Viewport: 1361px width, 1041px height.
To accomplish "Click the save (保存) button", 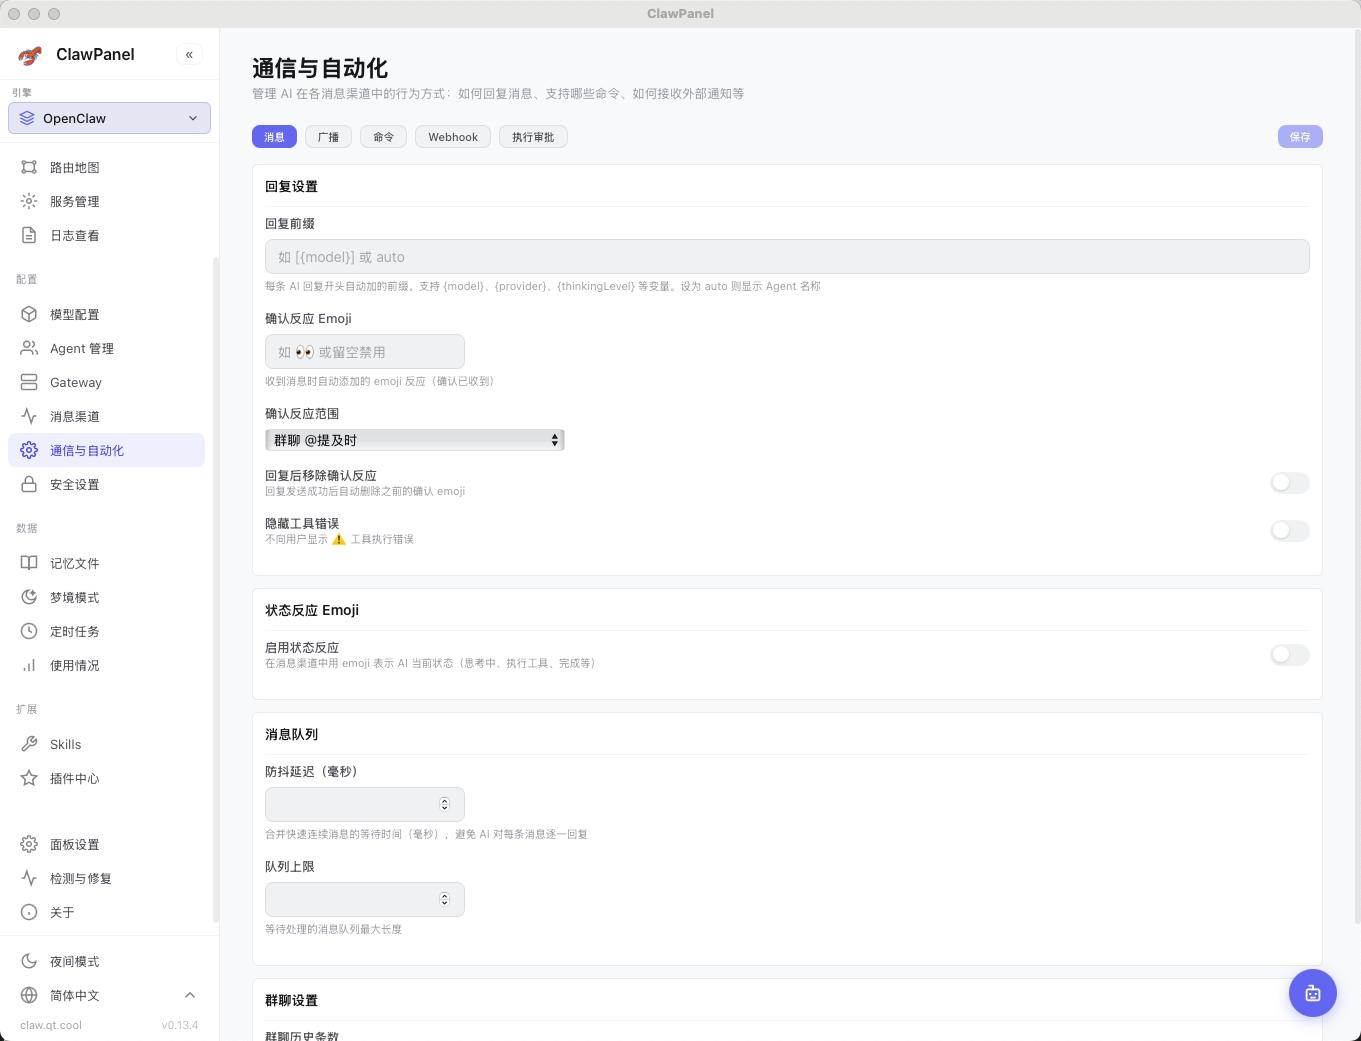I will (x=1299, y=137).
